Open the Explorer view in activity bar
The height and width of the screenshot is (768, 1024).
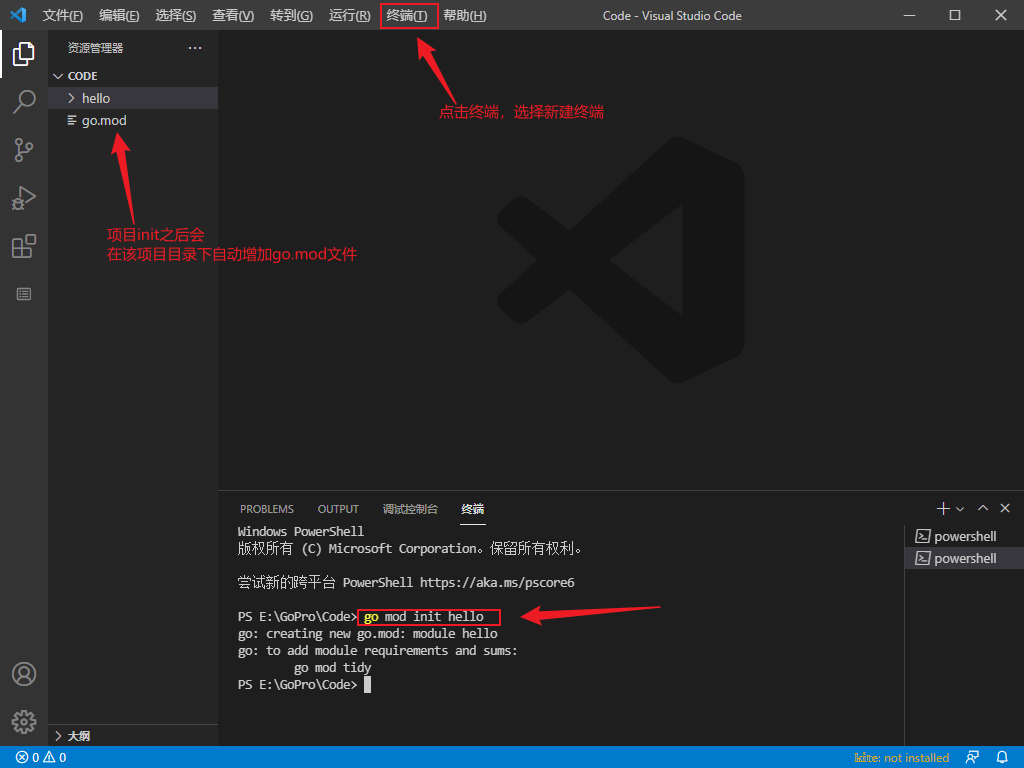[x=24, y=54]
